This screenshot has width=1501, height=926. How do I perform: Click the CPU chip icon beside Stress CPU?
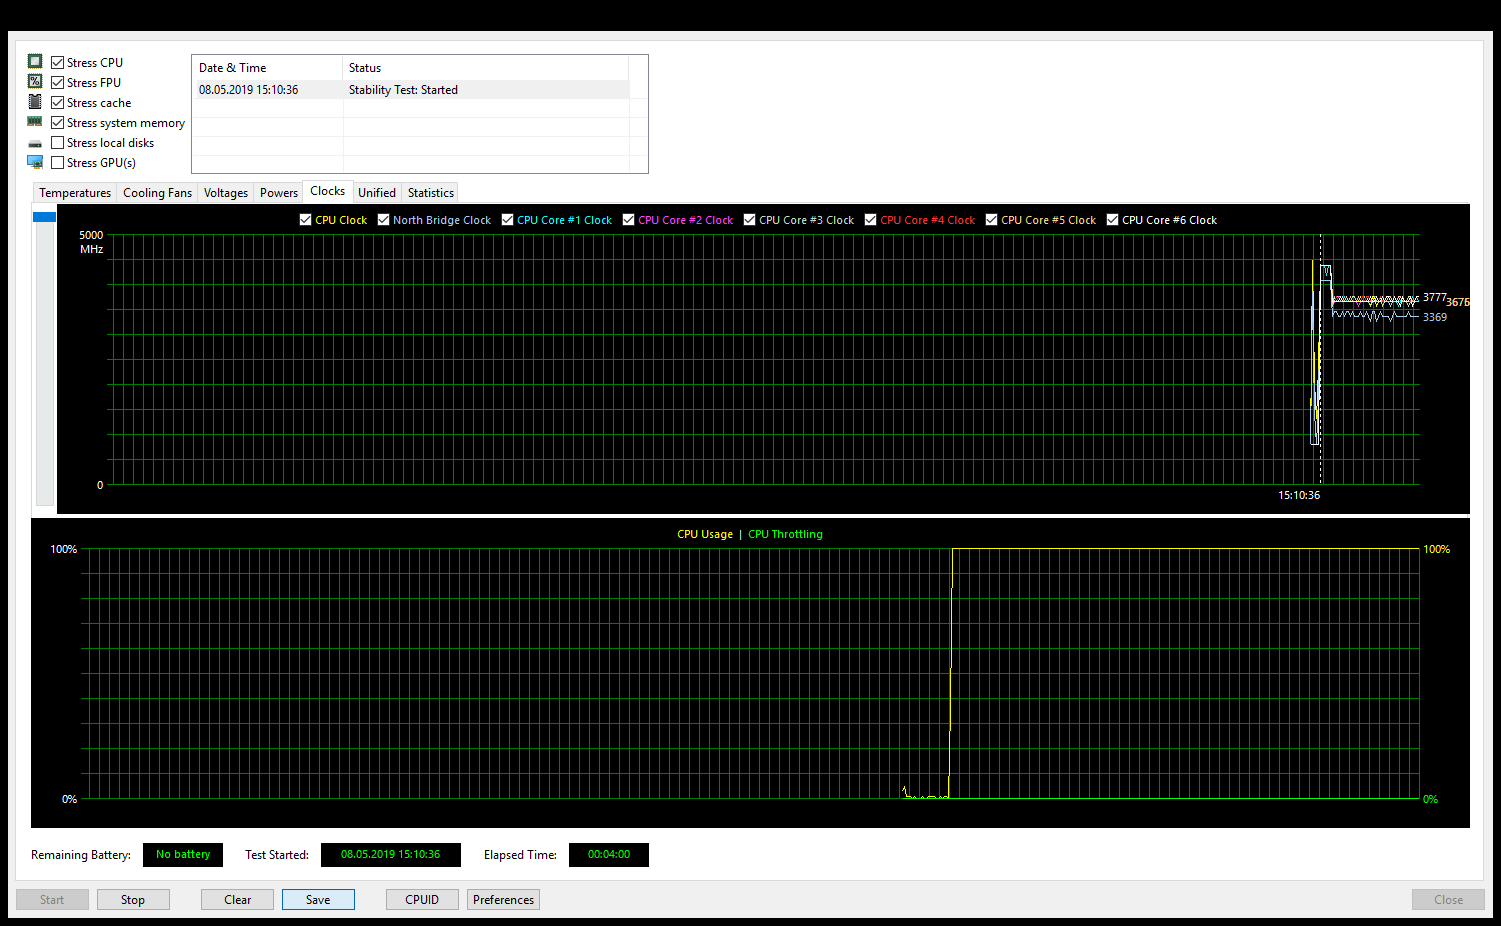point(35,61)
